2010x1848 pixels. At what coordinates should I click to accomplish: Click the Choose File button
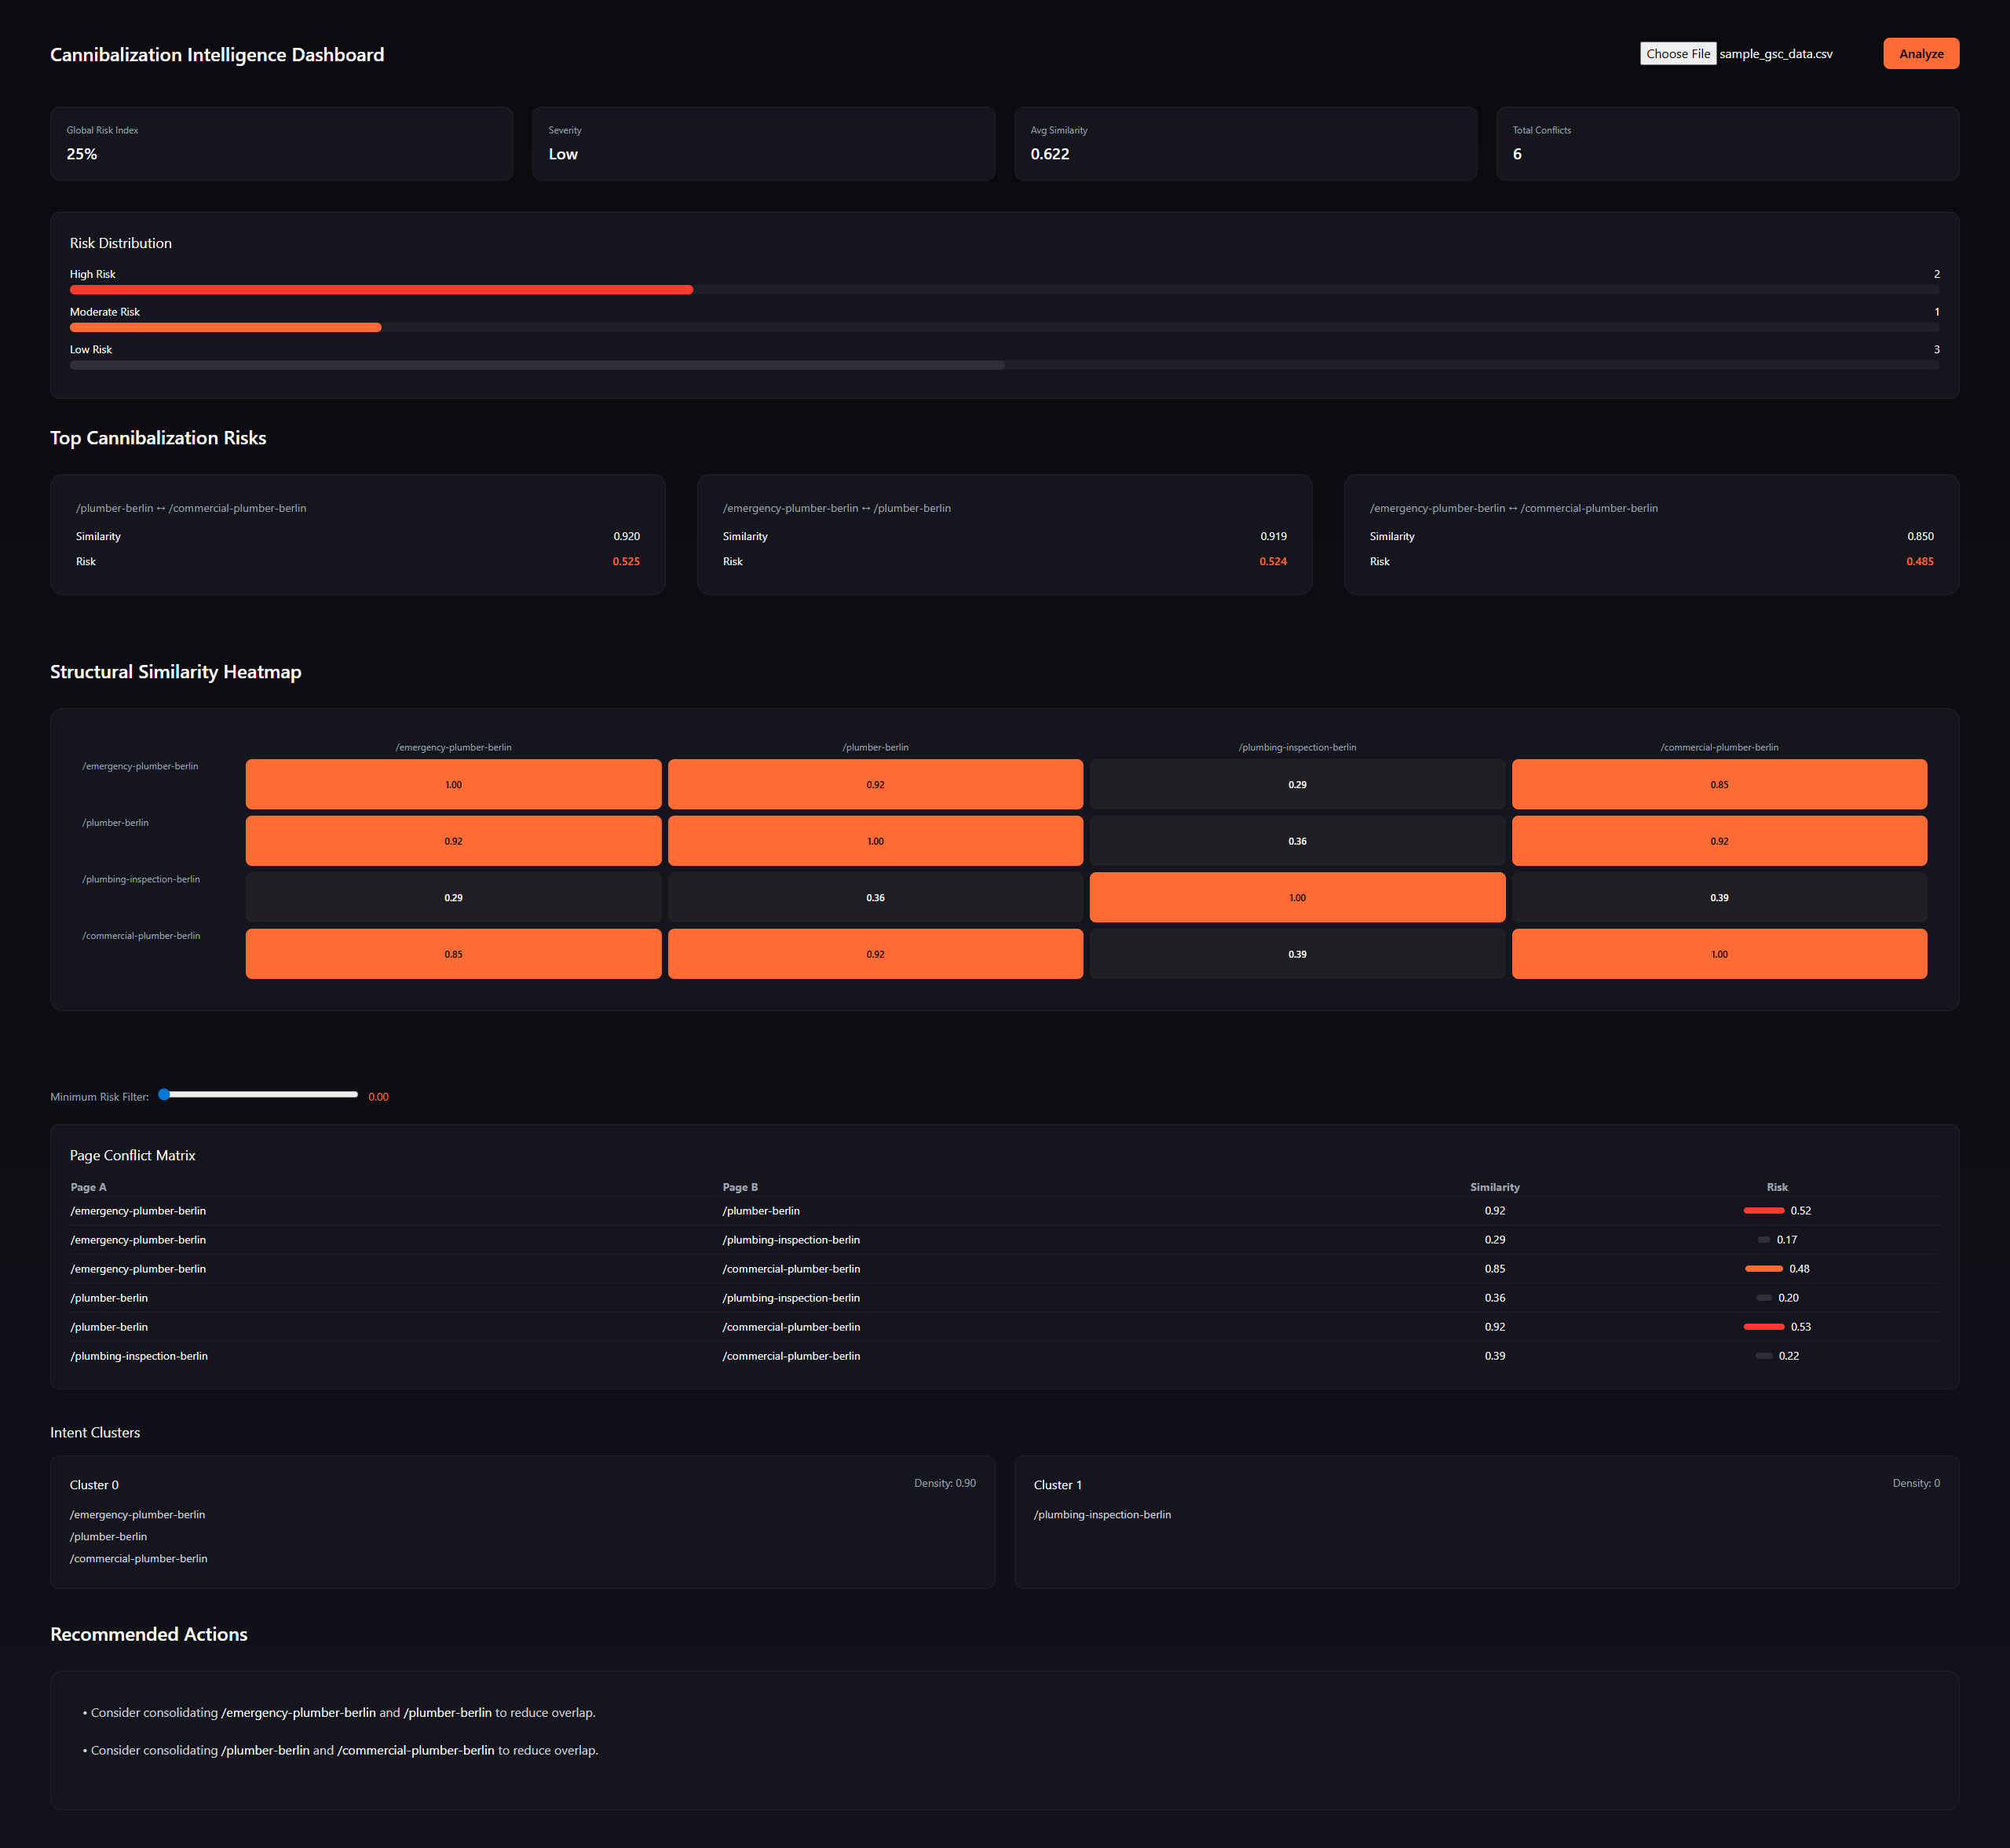[x=1677, y=54]
